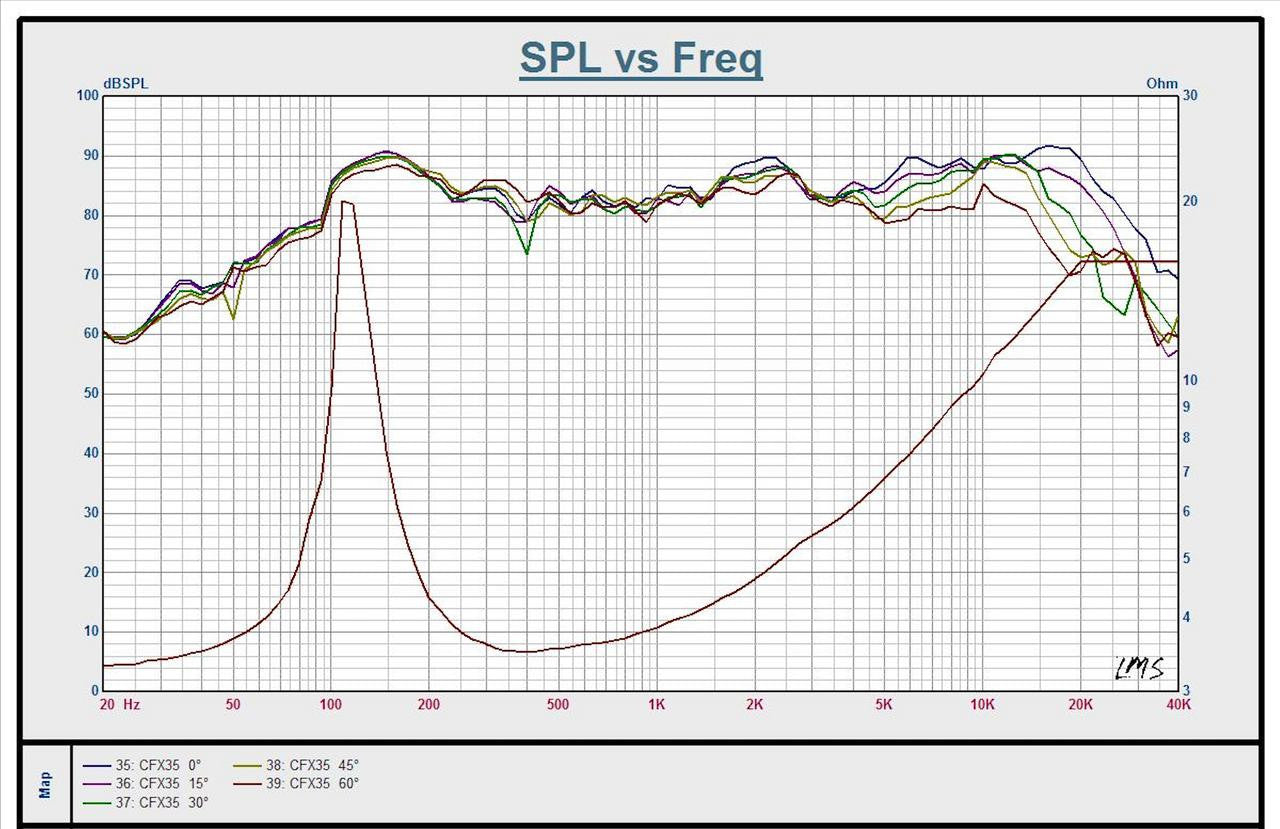Click the 20 Hz axis label
The image size is (1280, 829).
[x=119, y=704]
